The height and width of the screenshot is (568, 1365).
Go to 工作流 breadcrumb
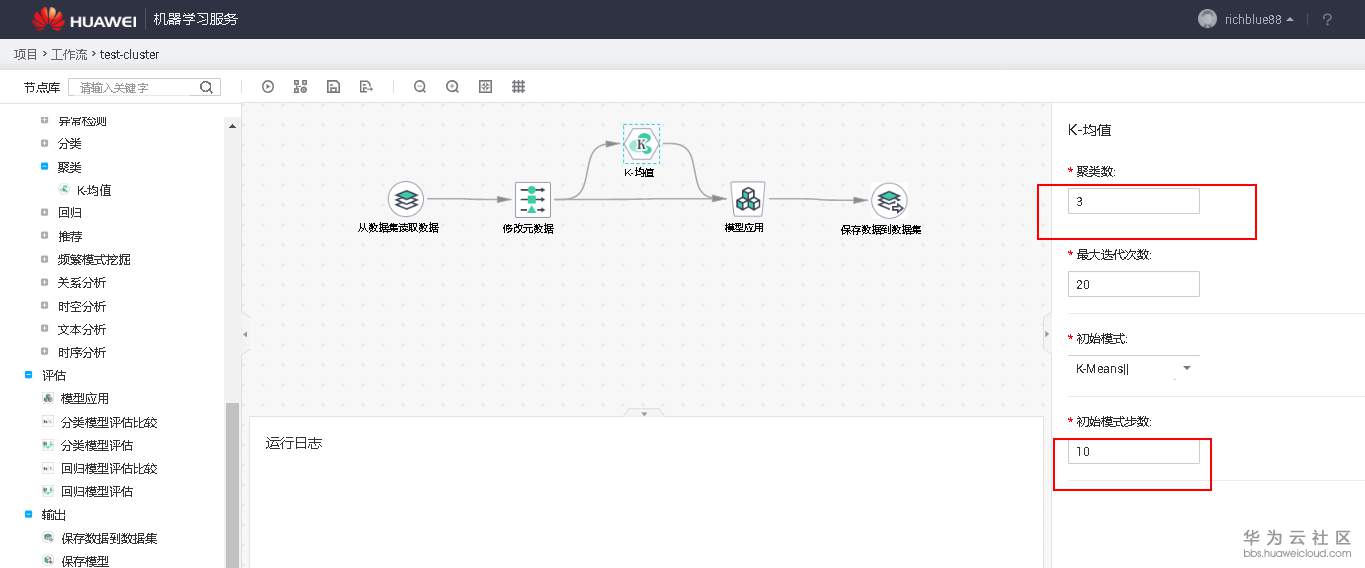pyautogui.click(x=69, y=54)
